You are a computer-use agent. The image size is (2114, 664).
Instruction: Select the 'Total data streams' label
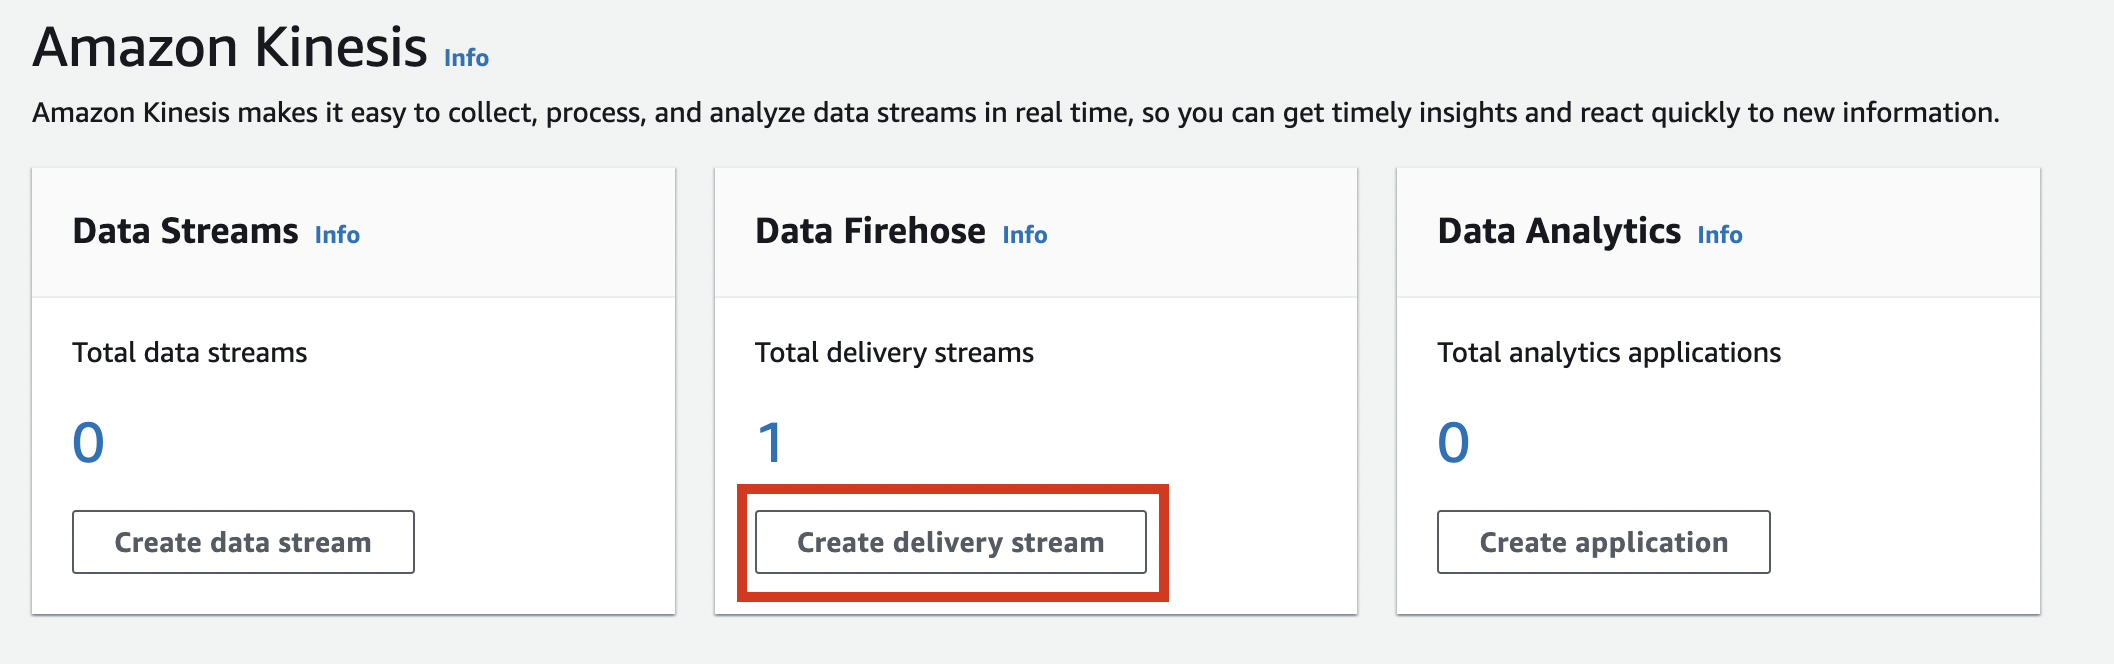click(x=190, y=353)
